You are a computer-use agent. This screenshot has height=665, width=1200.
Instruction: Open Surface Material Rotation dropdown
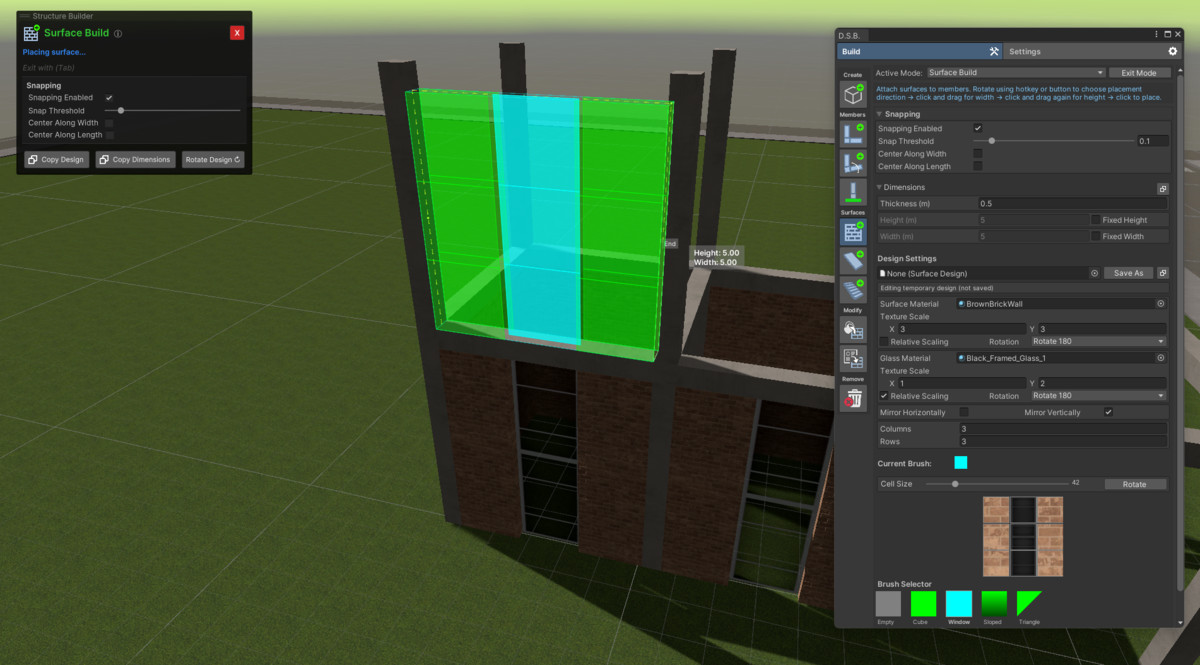coord(1098,342)
